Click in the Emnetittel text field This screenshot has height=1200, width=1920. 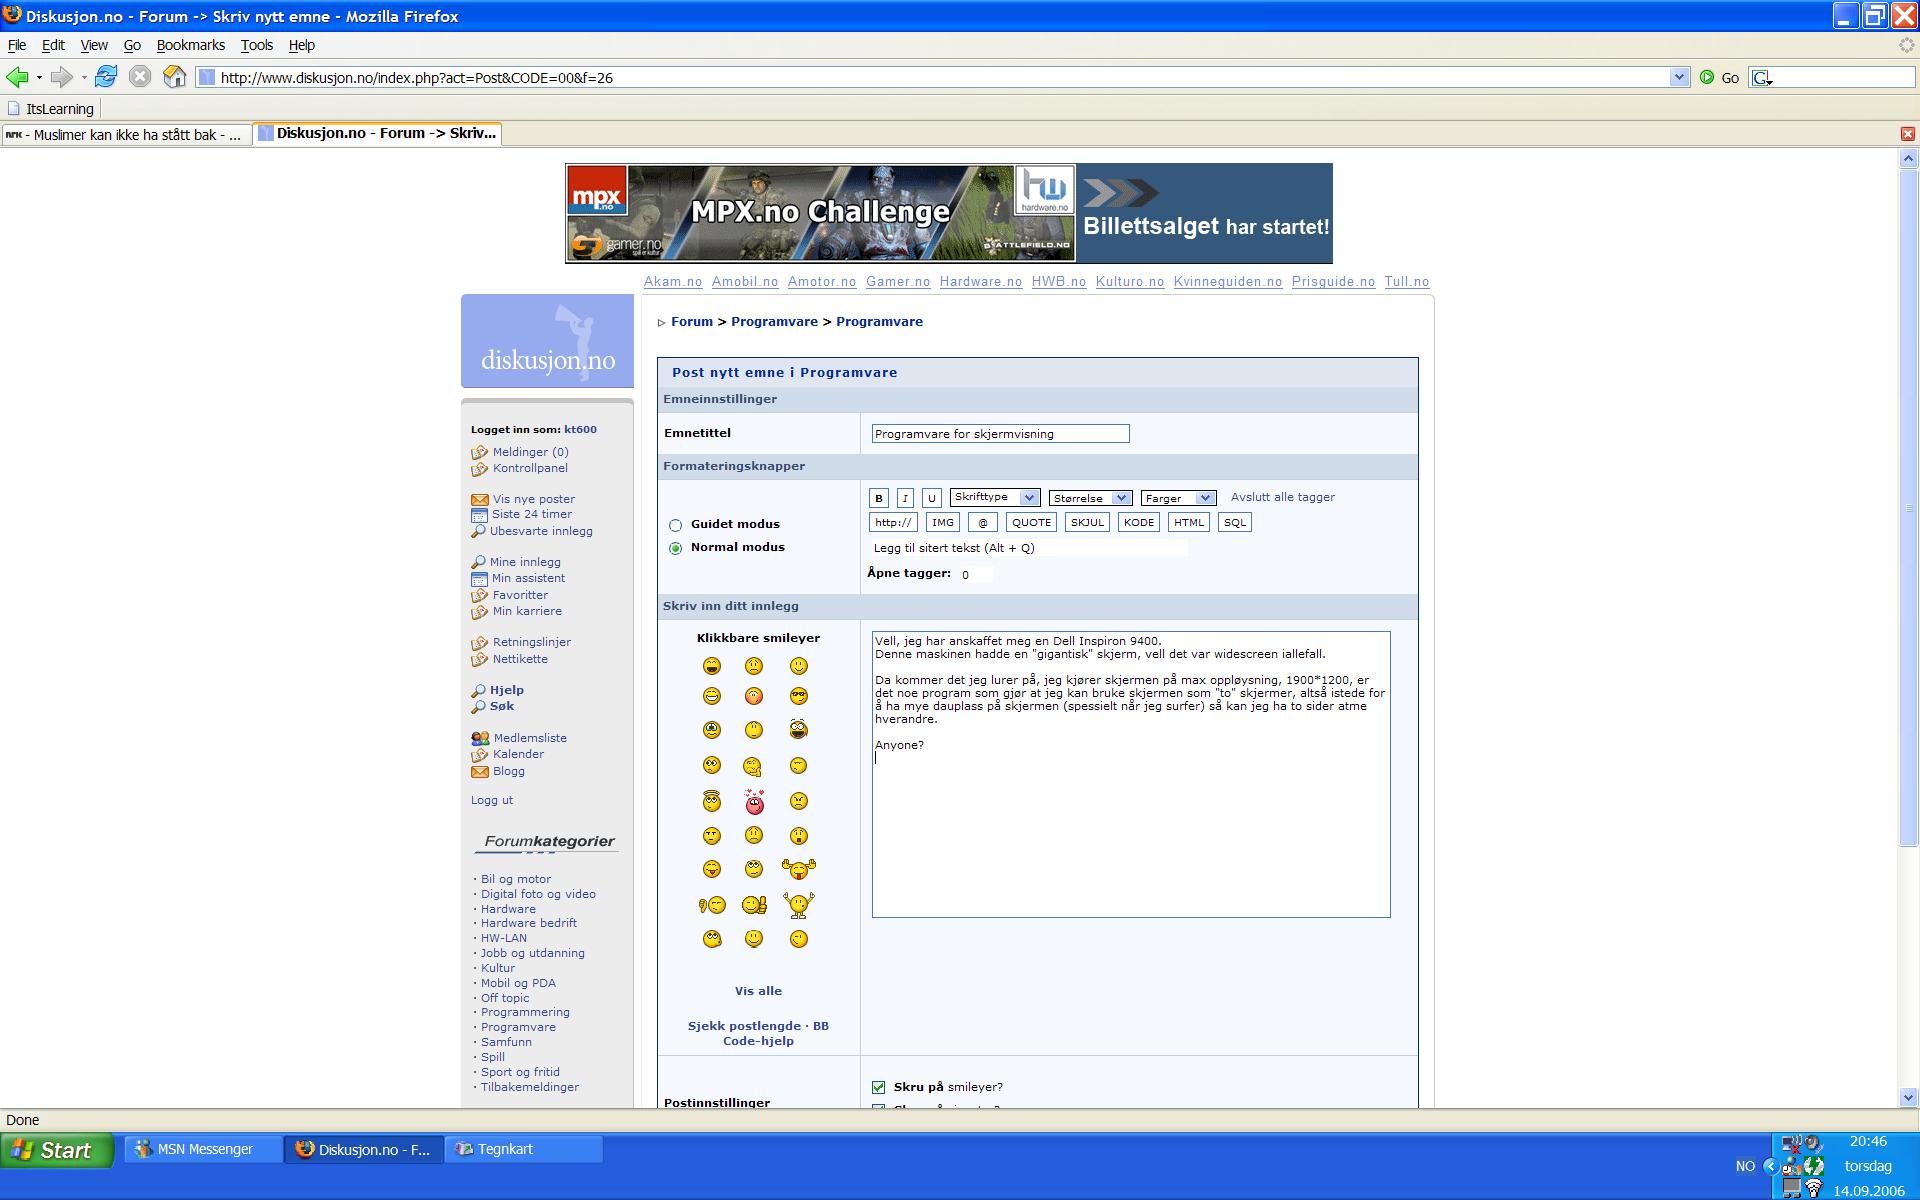click(1000, 434)
